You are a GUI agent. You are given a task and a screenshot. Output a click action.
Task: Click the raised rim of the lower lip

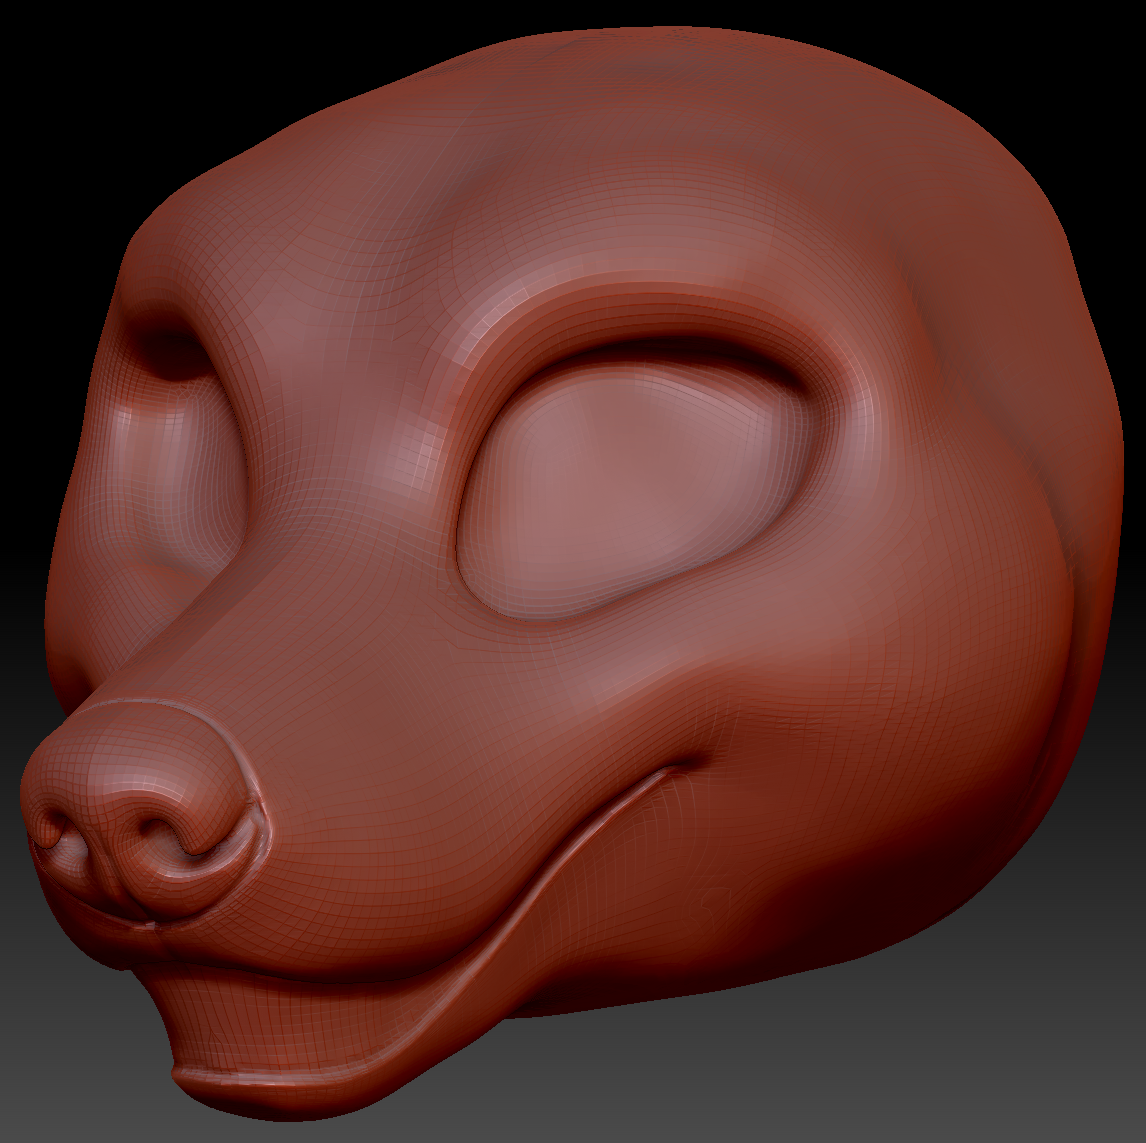pos(400,1075)
